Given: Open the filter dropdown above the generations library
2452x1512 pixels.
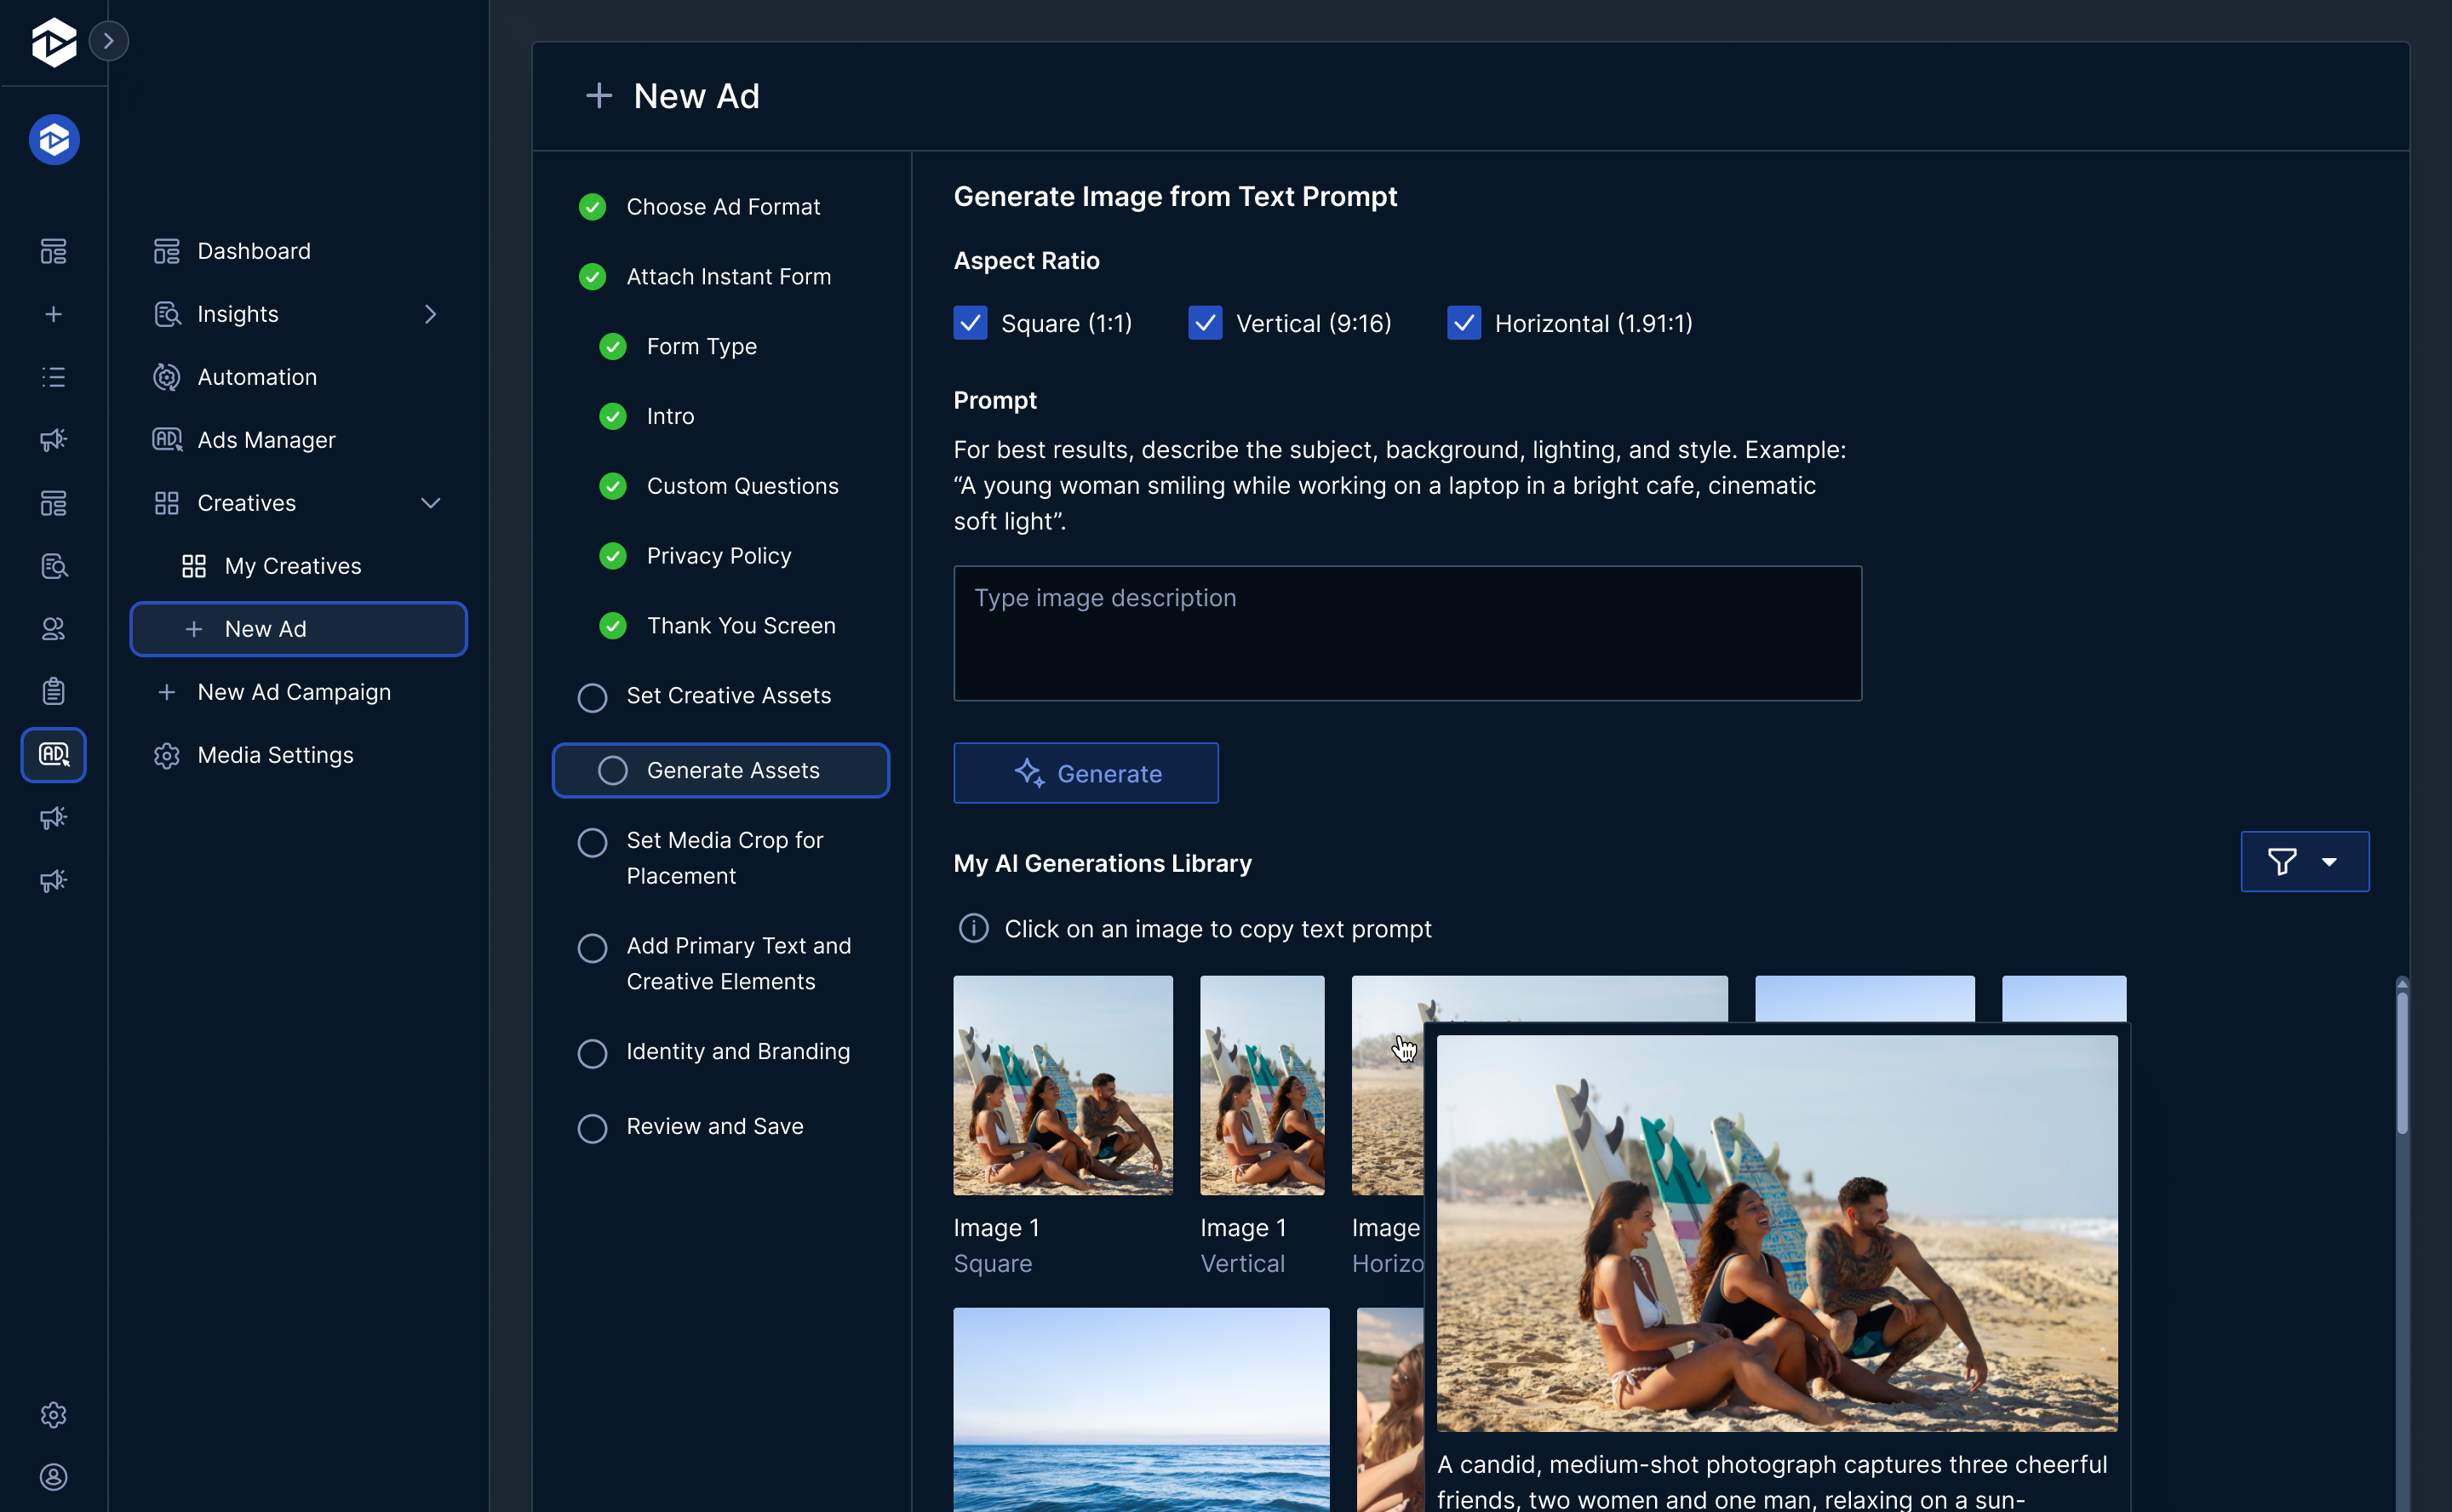Looking at the screenshot, I should 2304,861.
